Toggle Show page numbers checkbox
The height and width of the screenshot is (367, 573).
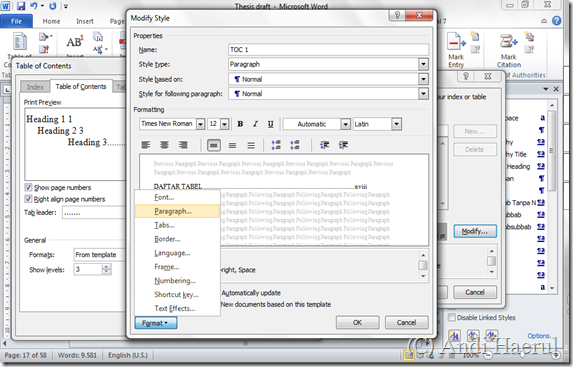point(28,187)
